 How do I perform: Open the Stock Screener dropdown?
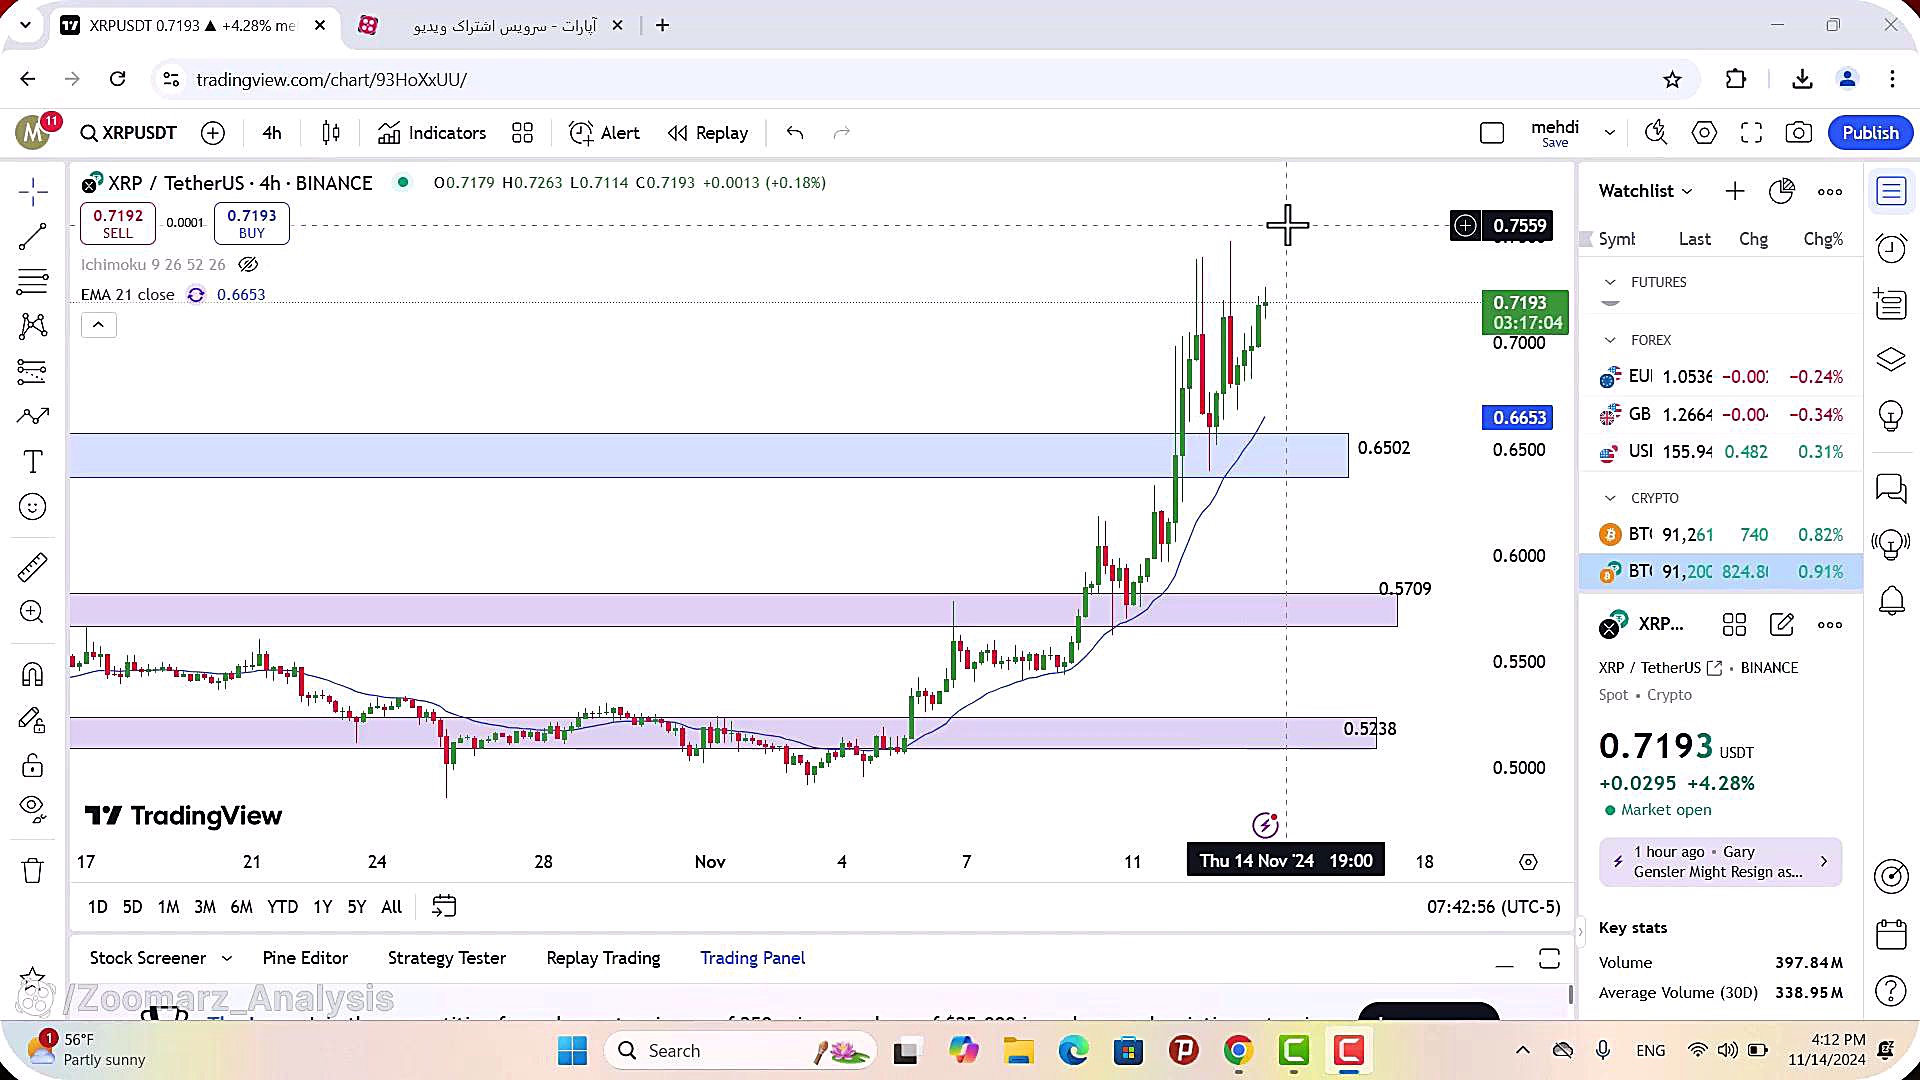click(x=160, y=958)
